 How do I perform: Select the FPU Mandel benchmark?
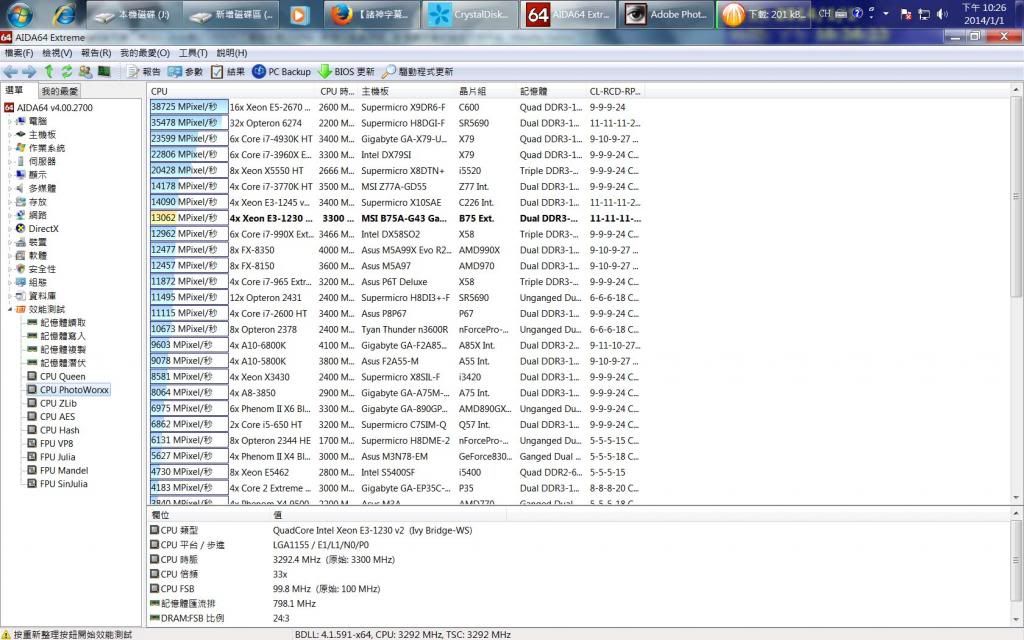click(57, 471)
